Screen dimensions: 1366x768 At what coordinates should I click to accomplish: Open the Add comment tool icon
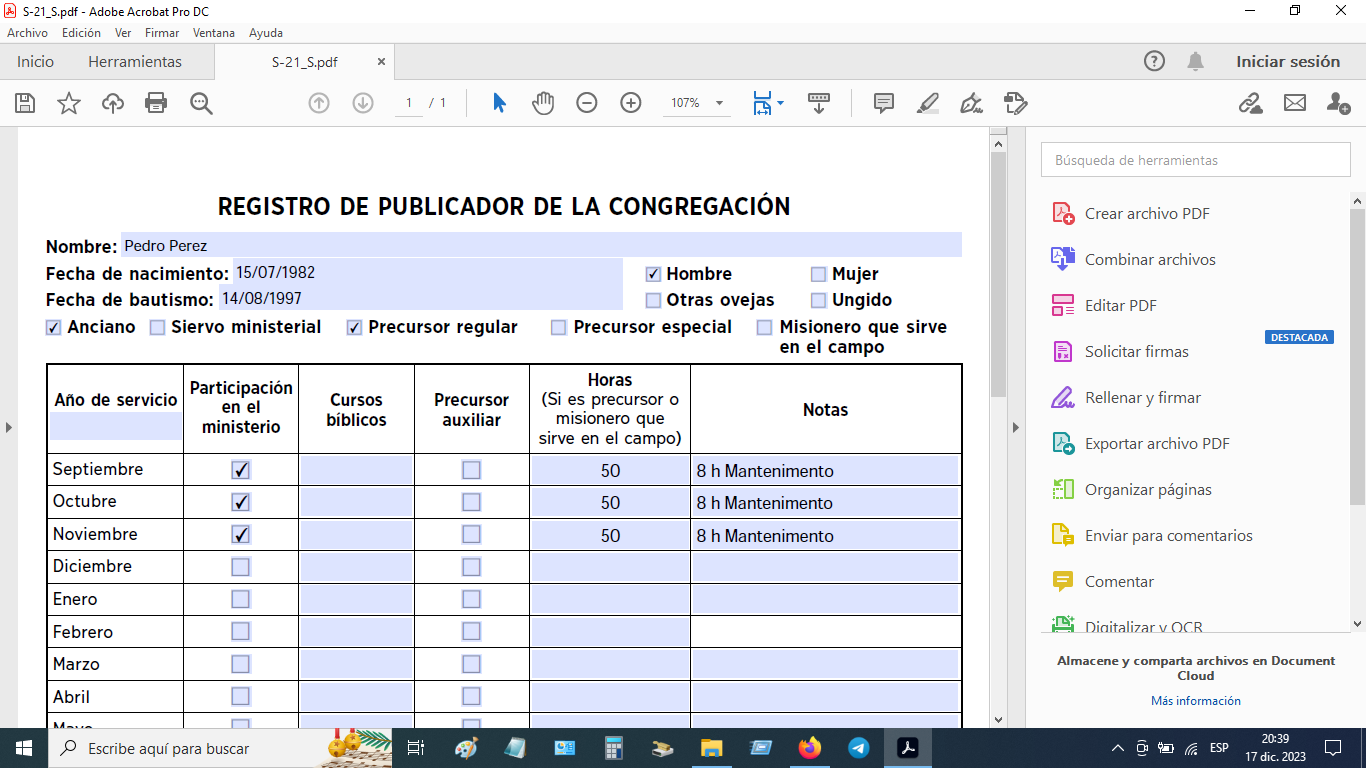coord(884,103)
